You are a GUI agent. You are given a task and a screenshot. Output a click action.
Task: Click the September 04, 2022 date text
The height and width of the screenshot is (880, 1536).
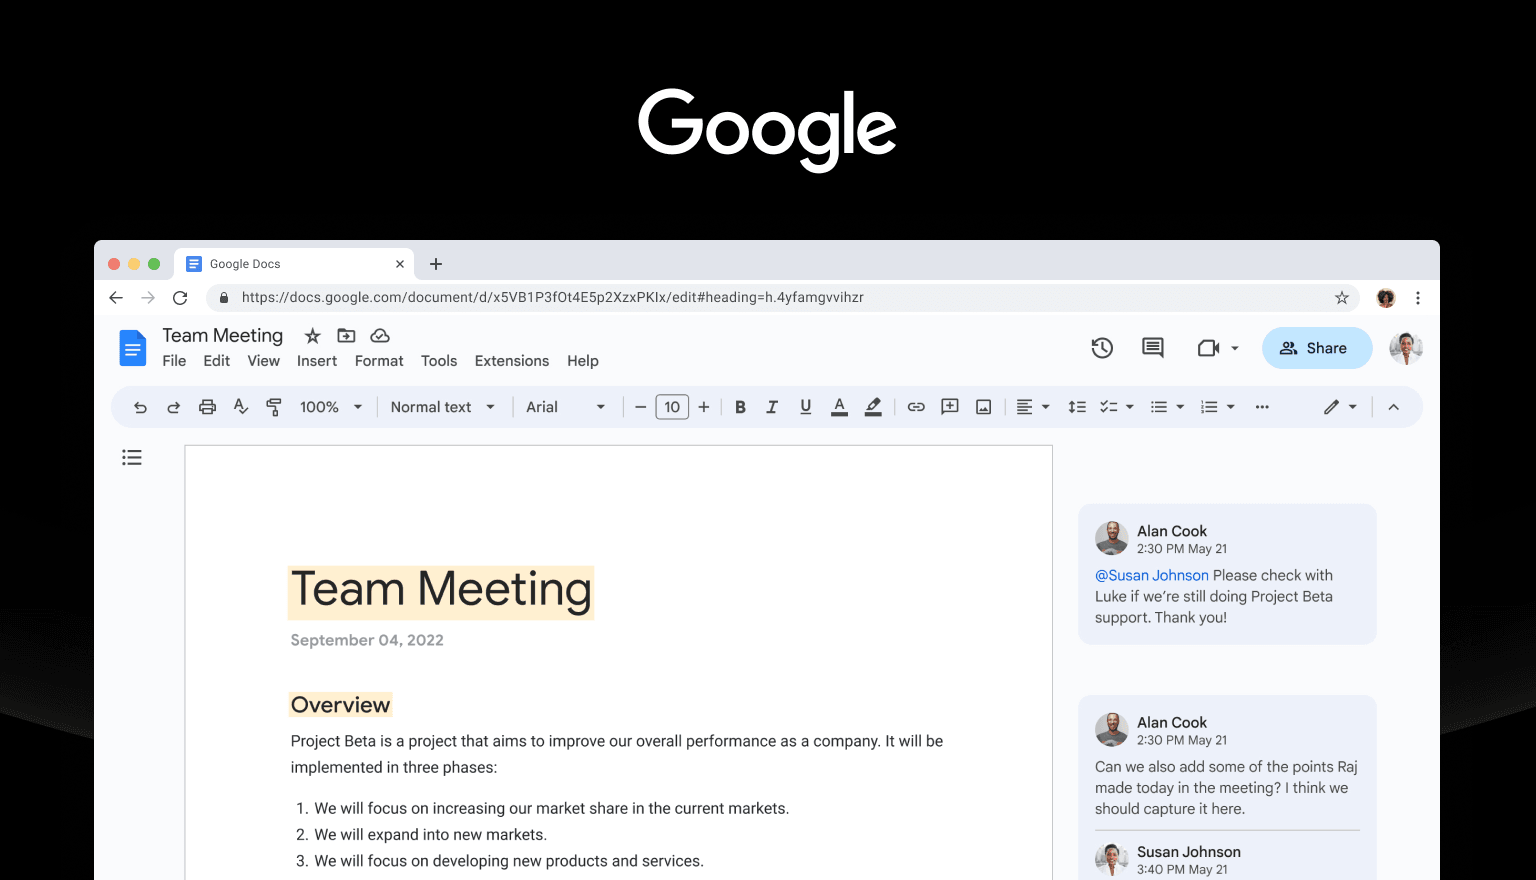[367, 640]
